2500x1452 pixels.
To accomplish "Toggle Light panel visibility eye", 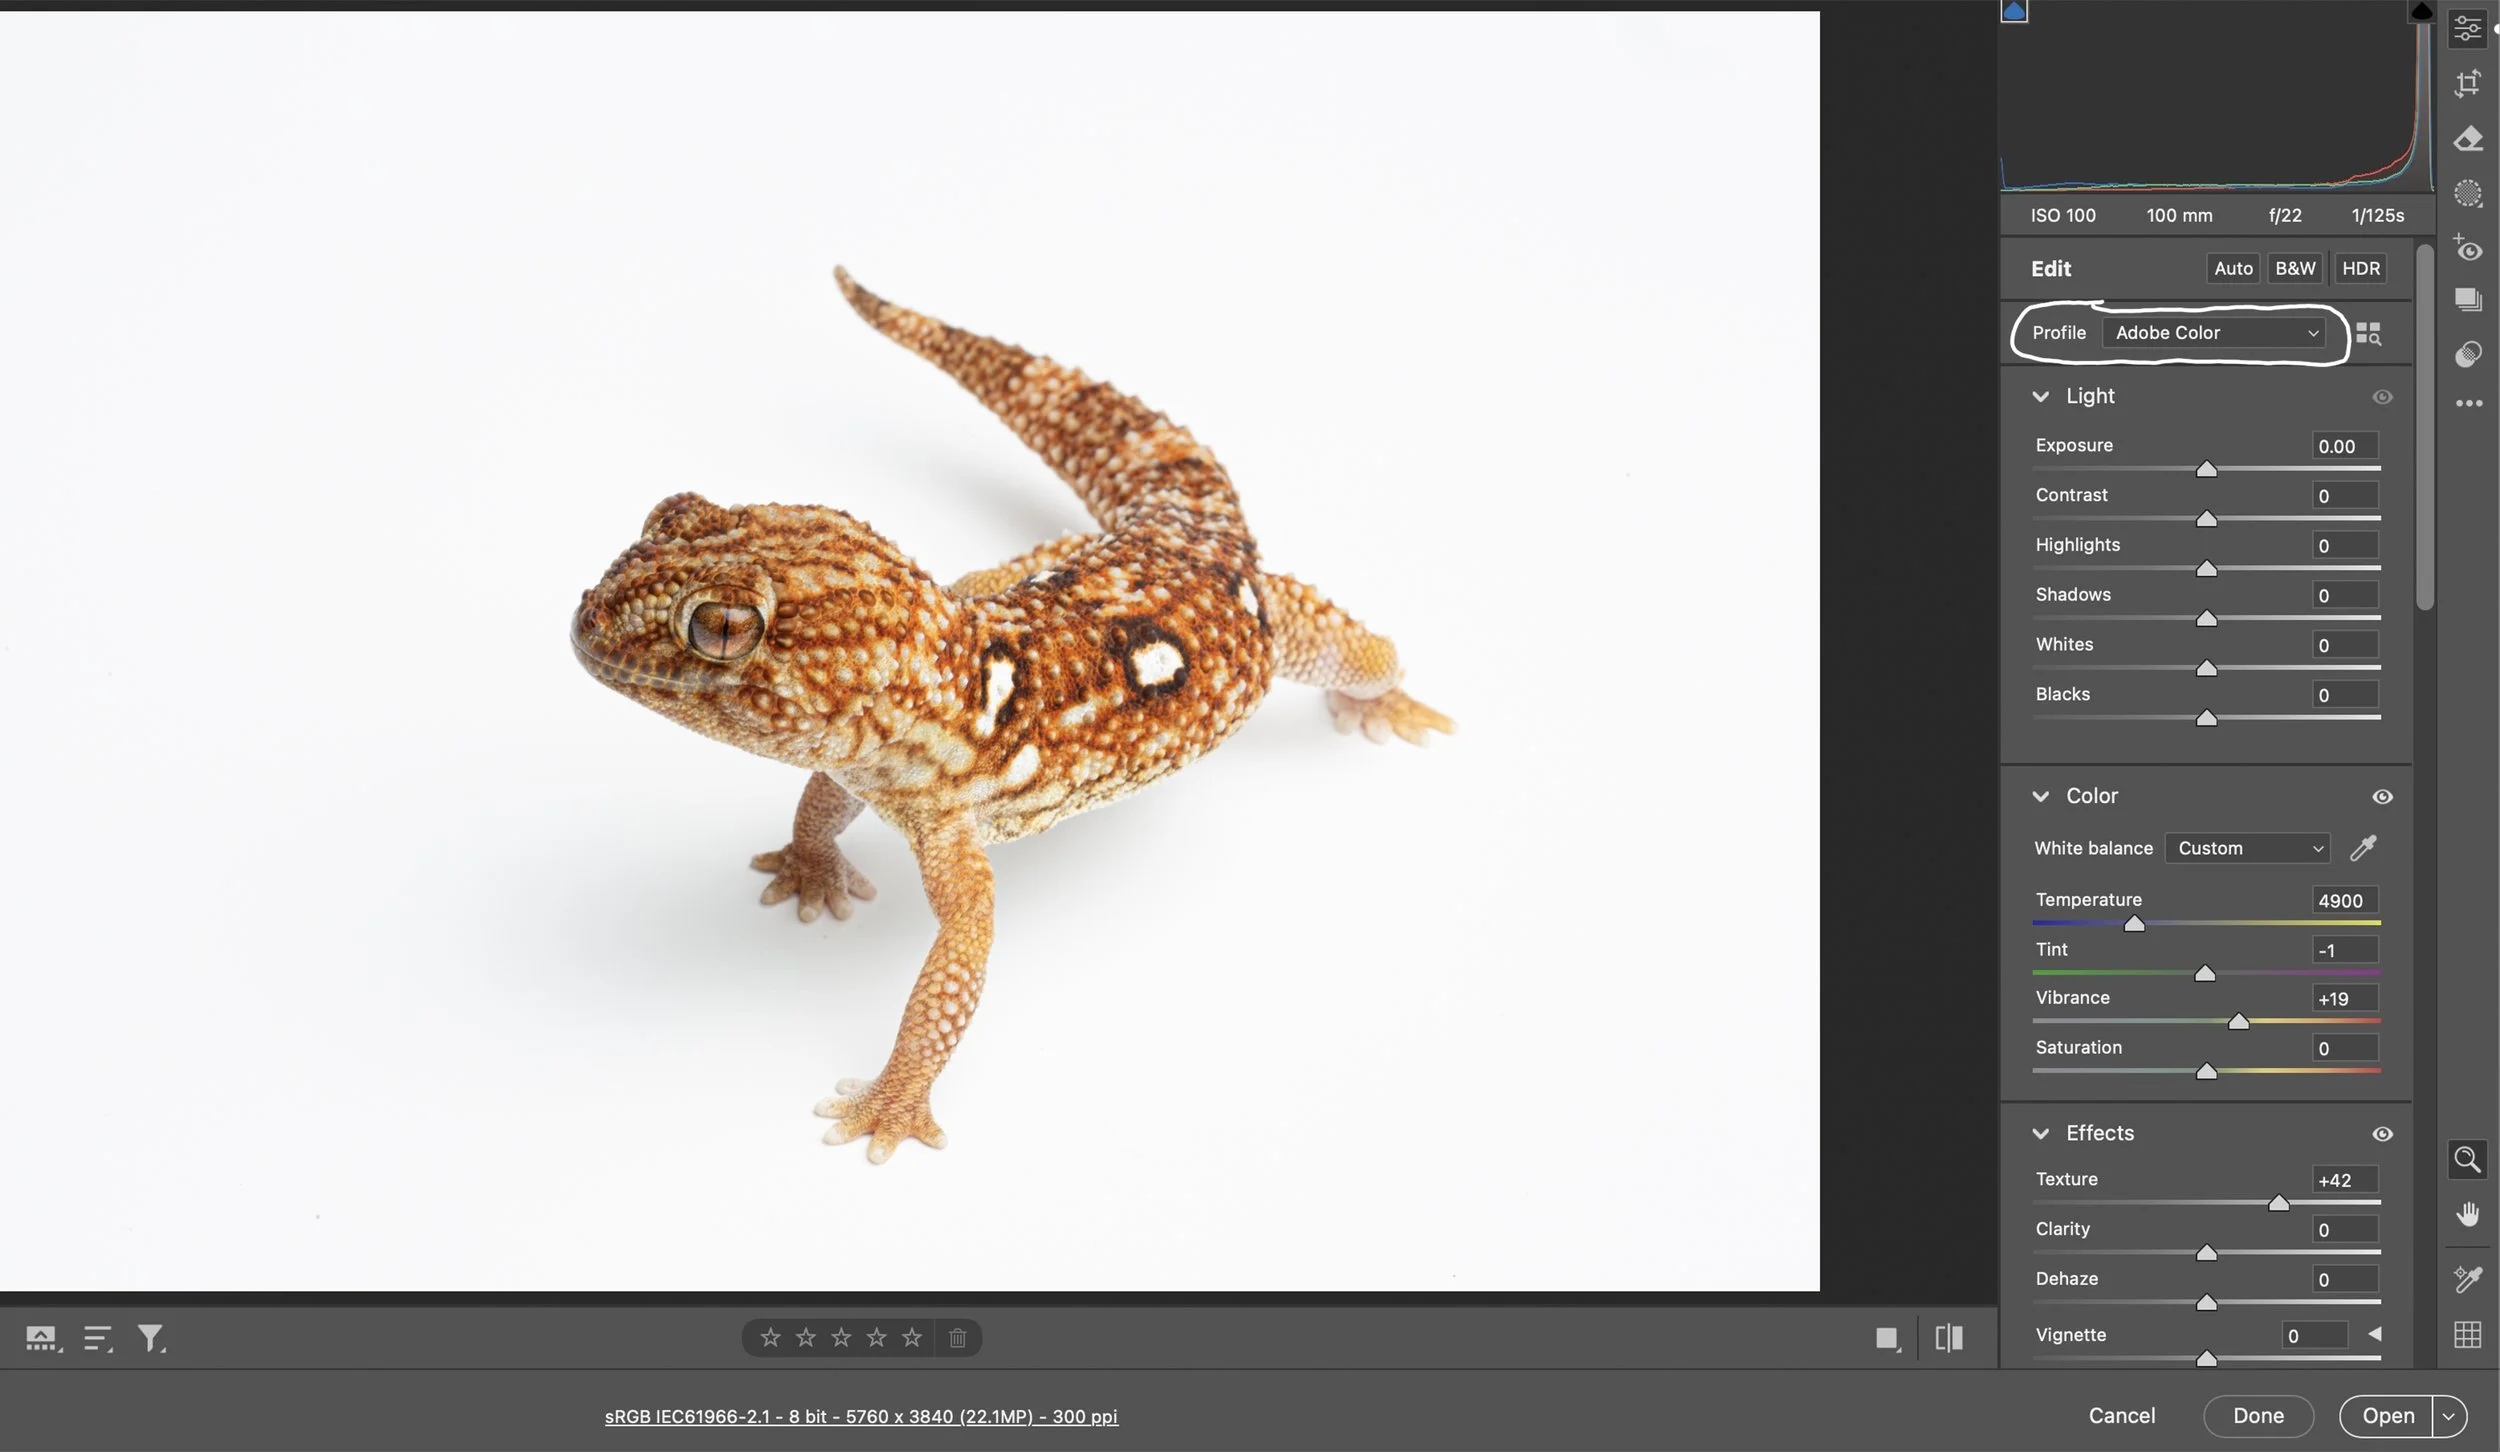I will [x=2382, y=397].
